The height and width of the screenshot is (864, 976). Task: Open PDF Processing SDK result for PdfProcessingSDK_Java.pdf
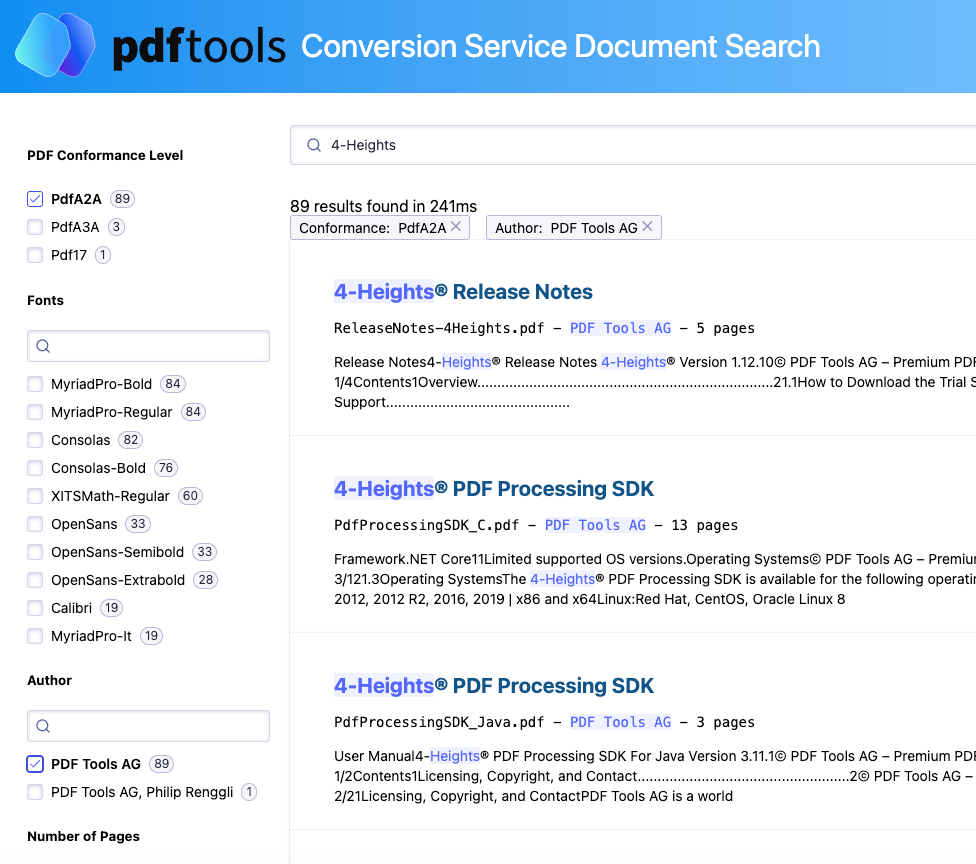point(494,685)
